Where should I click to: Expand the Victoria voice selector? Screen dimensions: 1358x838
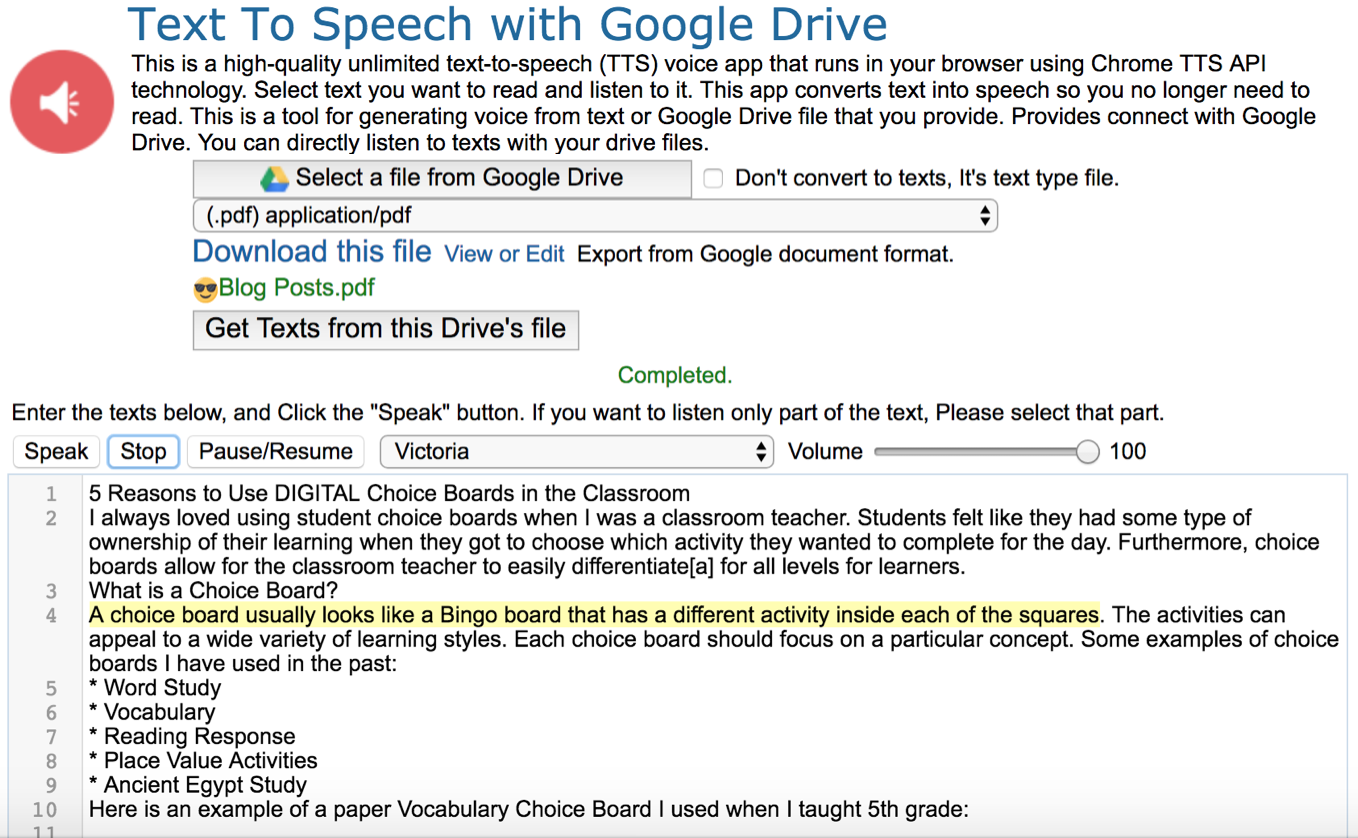[577, 452]
